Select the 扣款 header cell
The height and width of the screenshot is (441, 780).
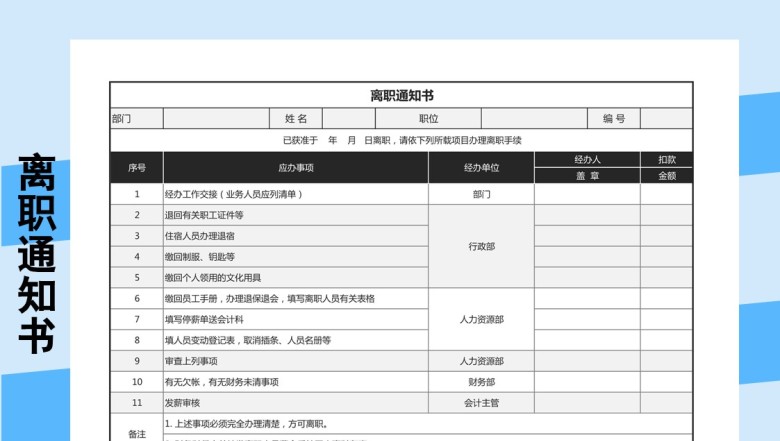click(667, 160)
